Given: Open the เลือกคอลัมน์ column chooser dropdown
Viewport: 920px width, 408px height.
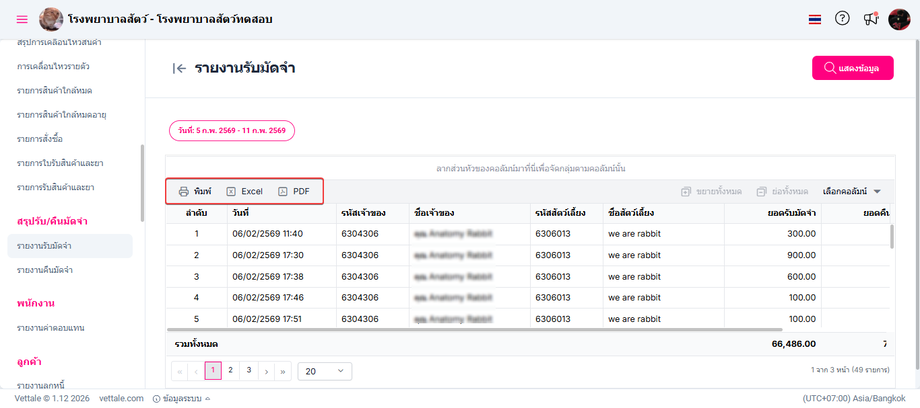Looking at the screenshot, I should tap(852, 191).
